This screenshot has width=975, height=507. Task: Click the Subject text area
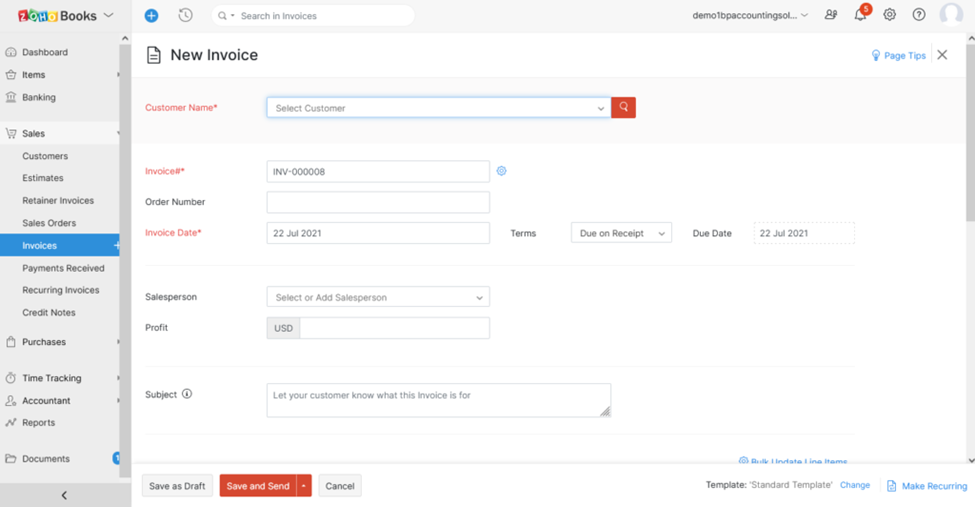pyautogui.click(x=438, y=400)
